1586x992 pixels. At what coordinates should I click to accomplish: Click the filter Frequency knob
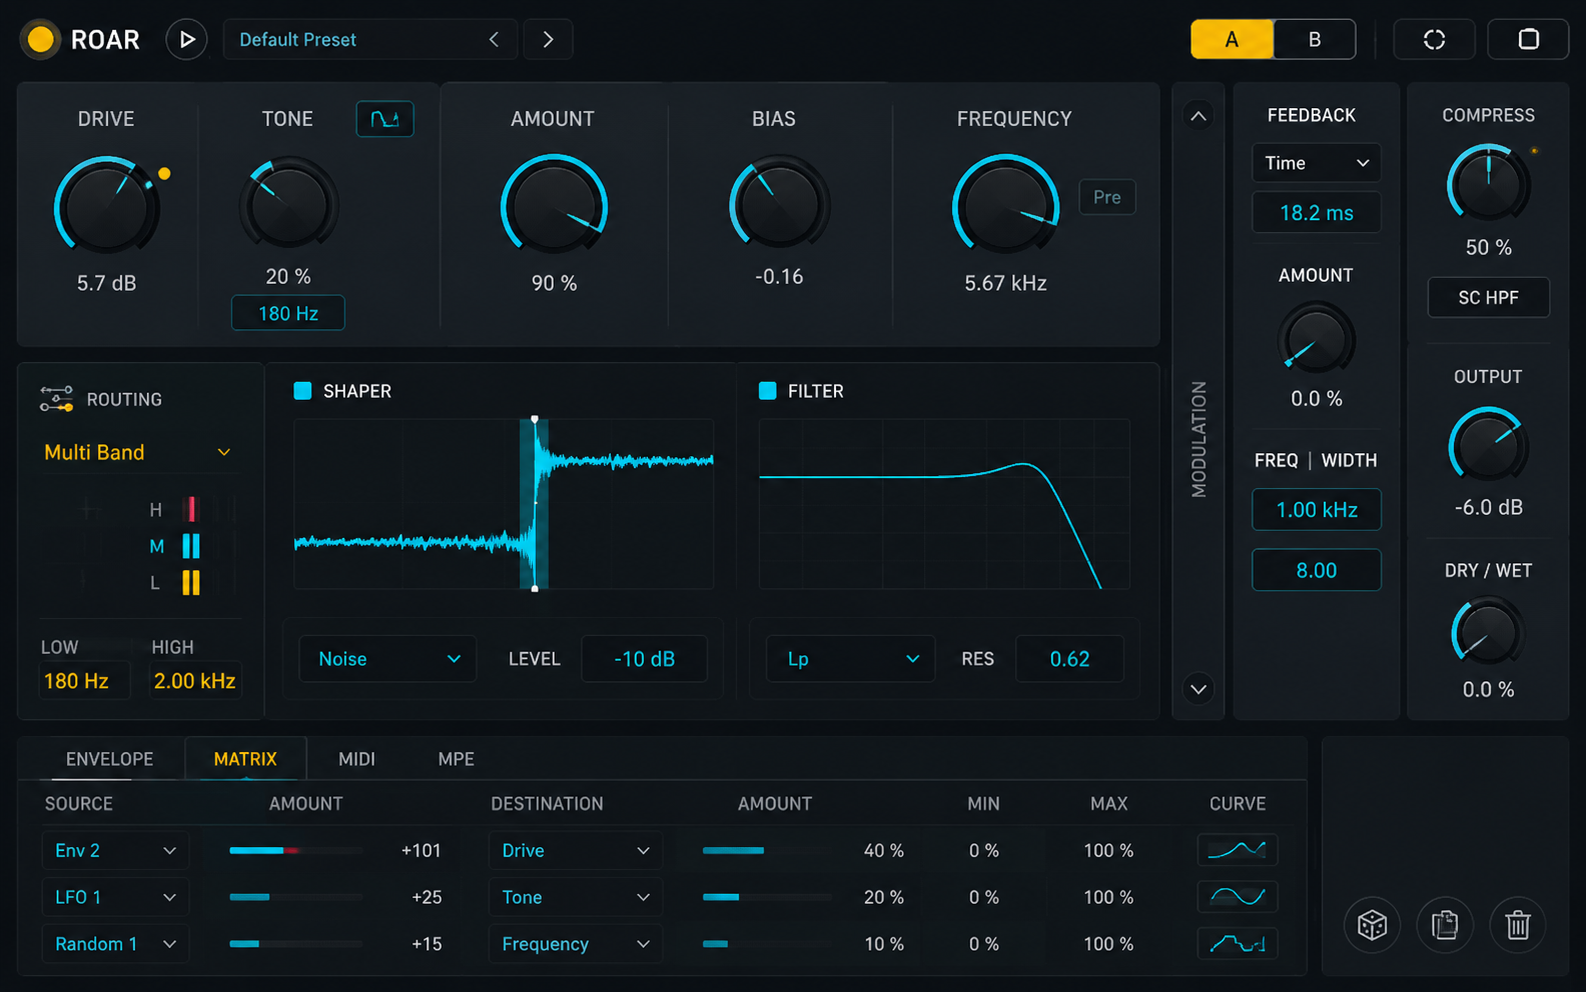(1005, 205)
